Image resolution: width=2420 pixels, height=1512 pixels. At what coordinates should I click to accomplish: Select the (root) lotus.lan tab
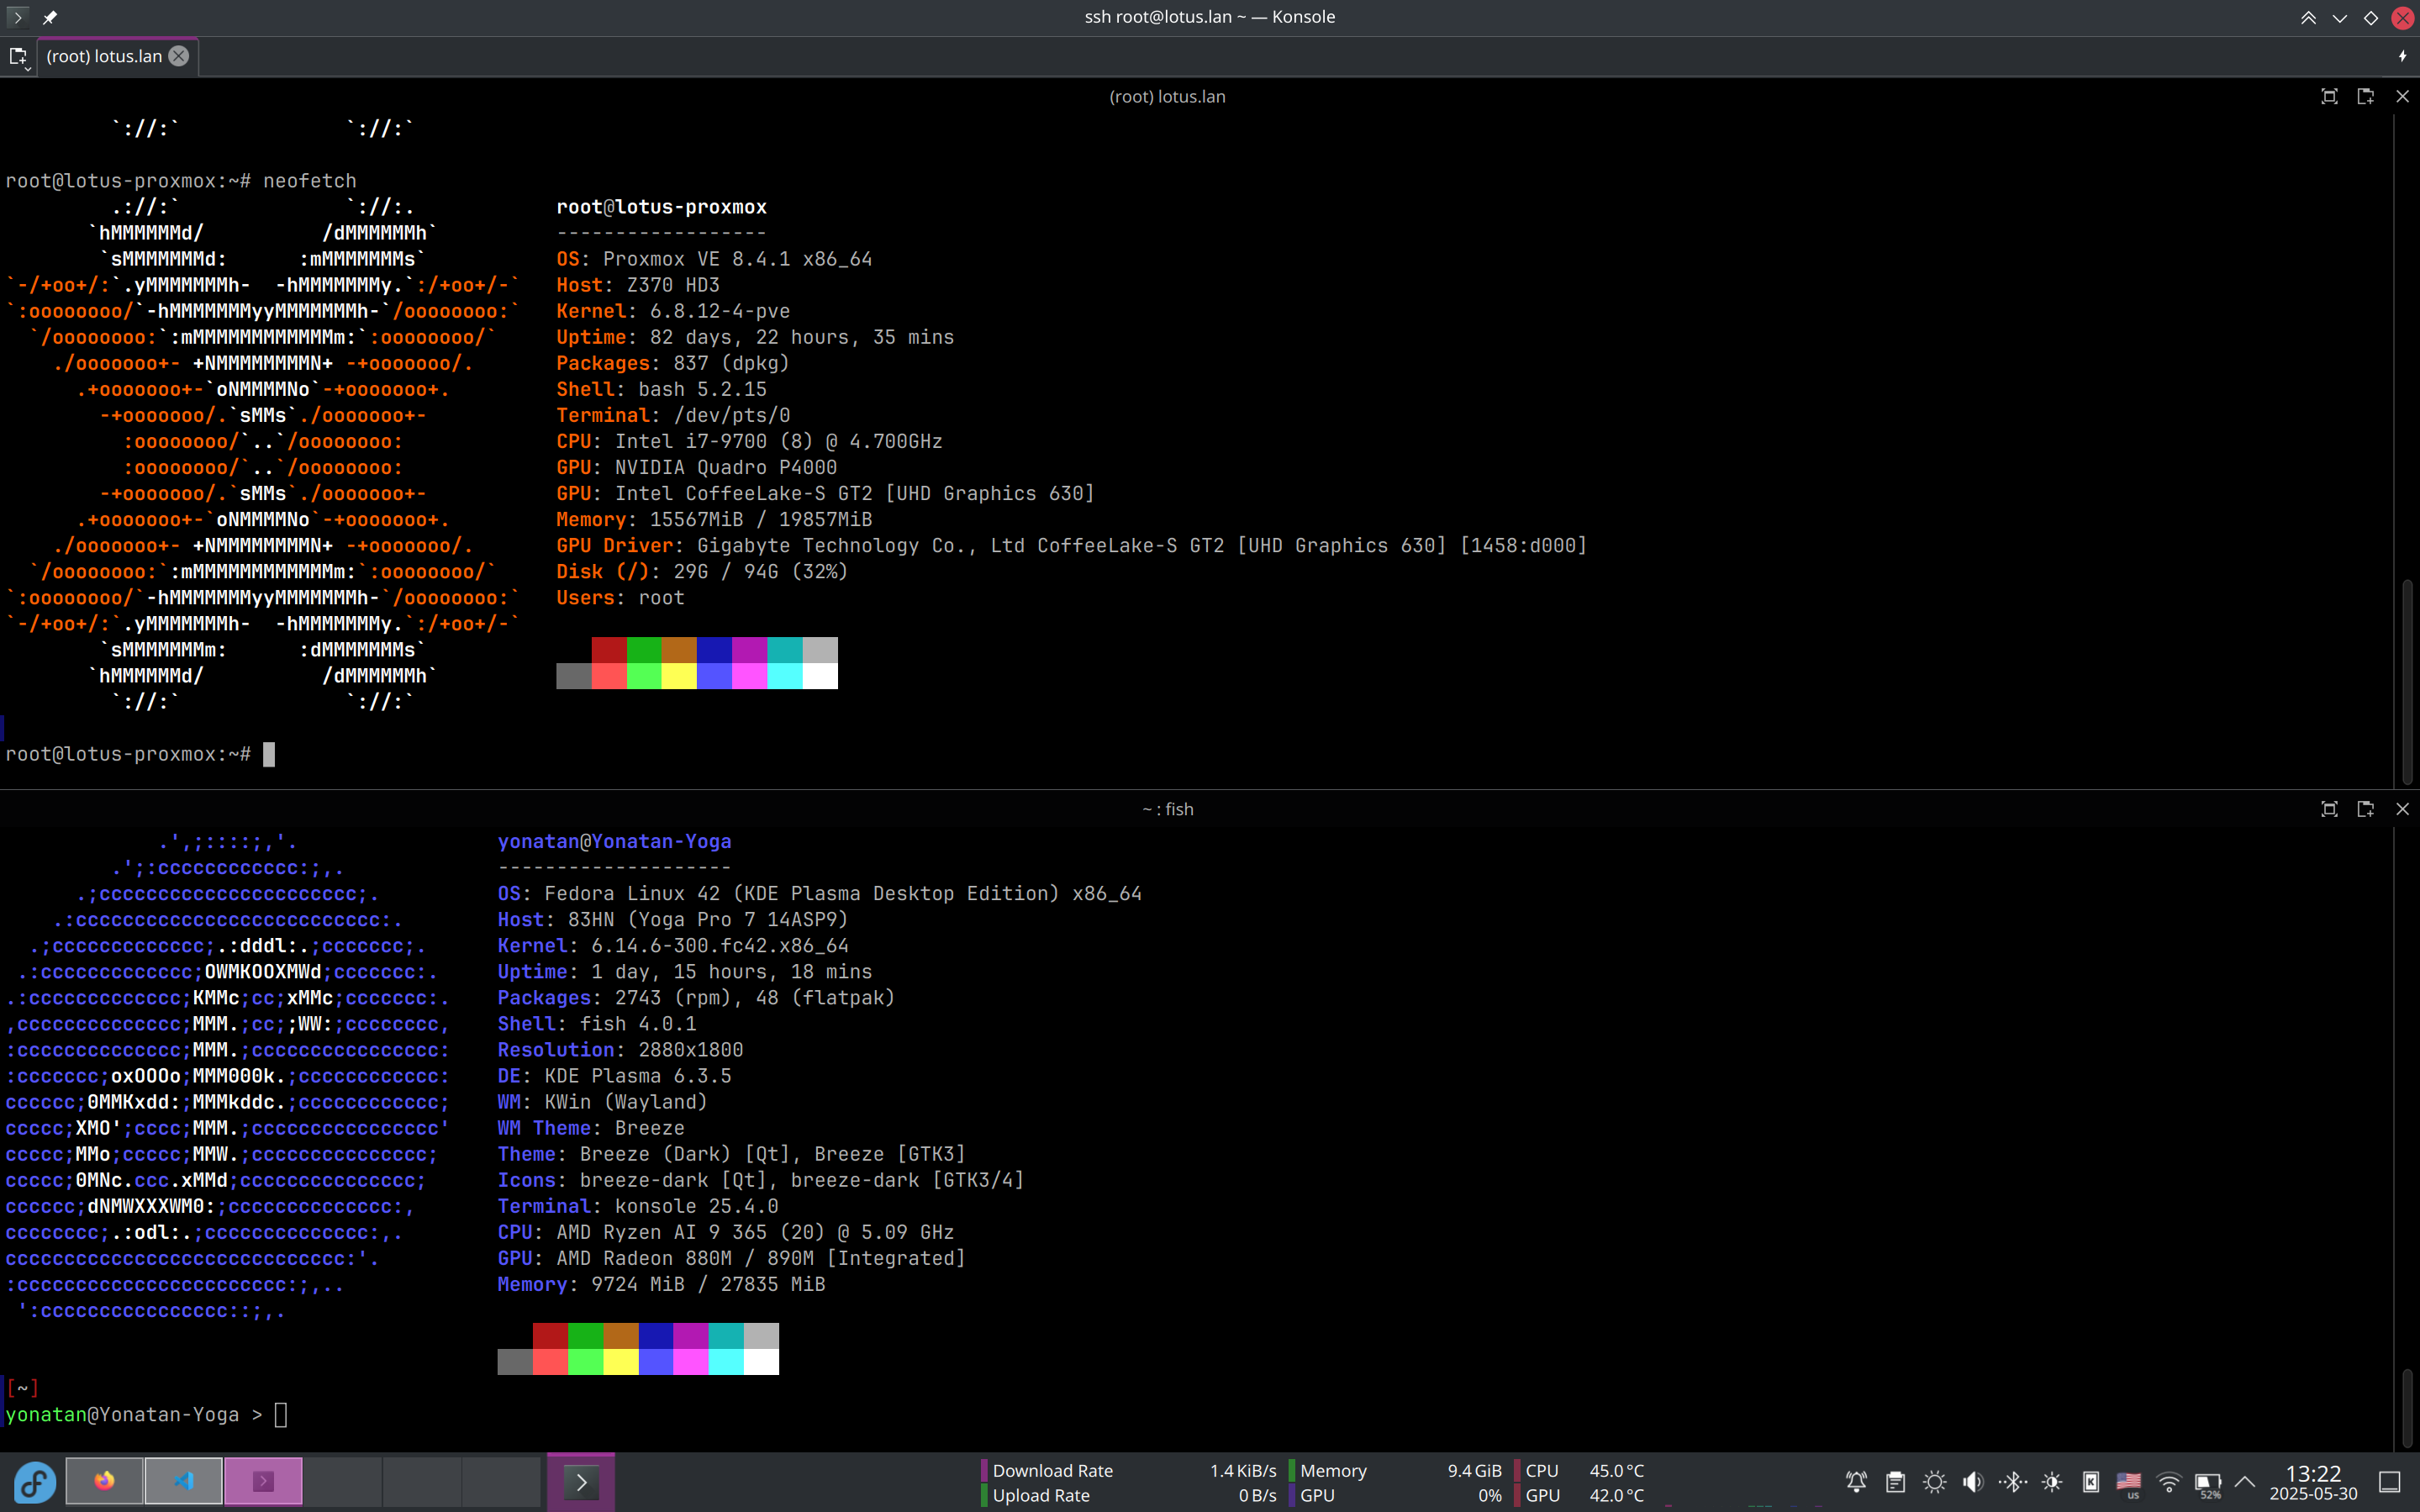click(104, 56)
